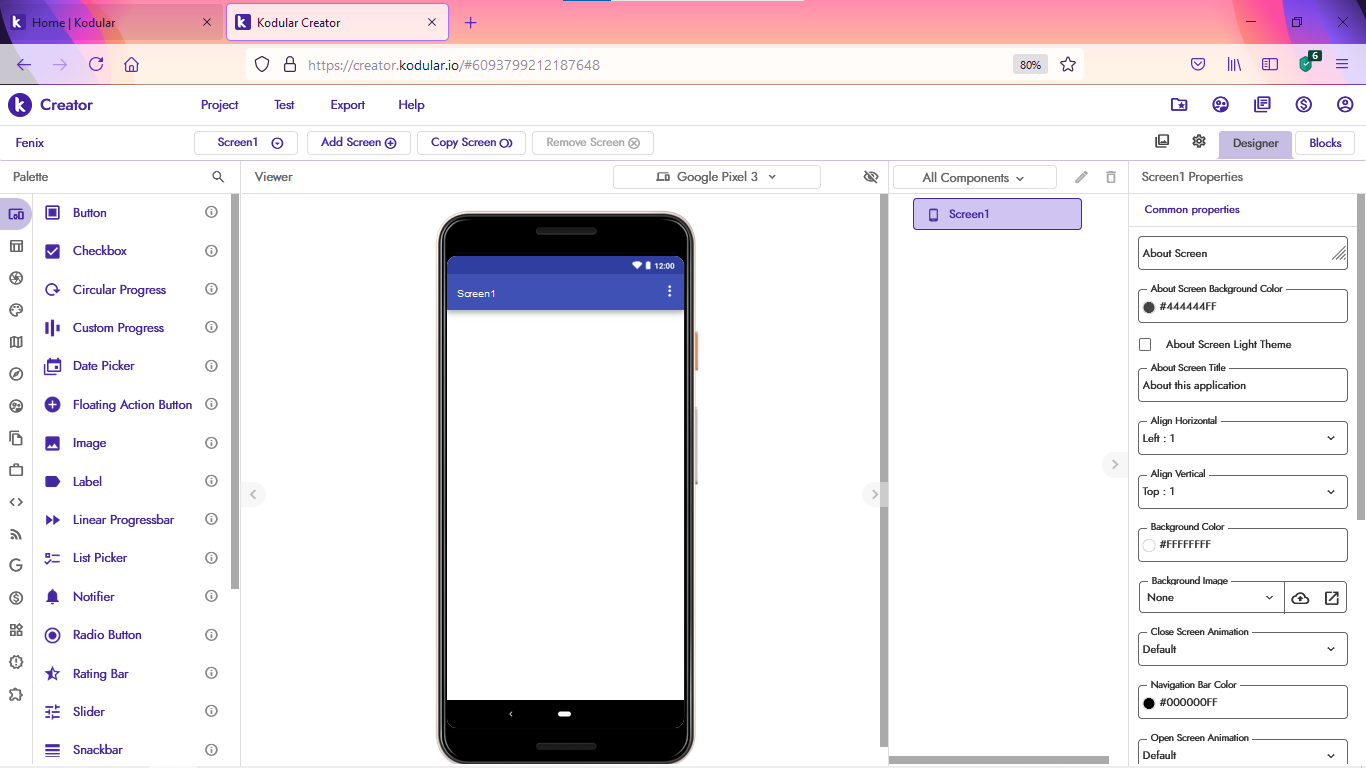Click the account profile icon in header
The width and height of the screenshot is (1366, 768).
pyautogui.click(x=1345, y=105)
